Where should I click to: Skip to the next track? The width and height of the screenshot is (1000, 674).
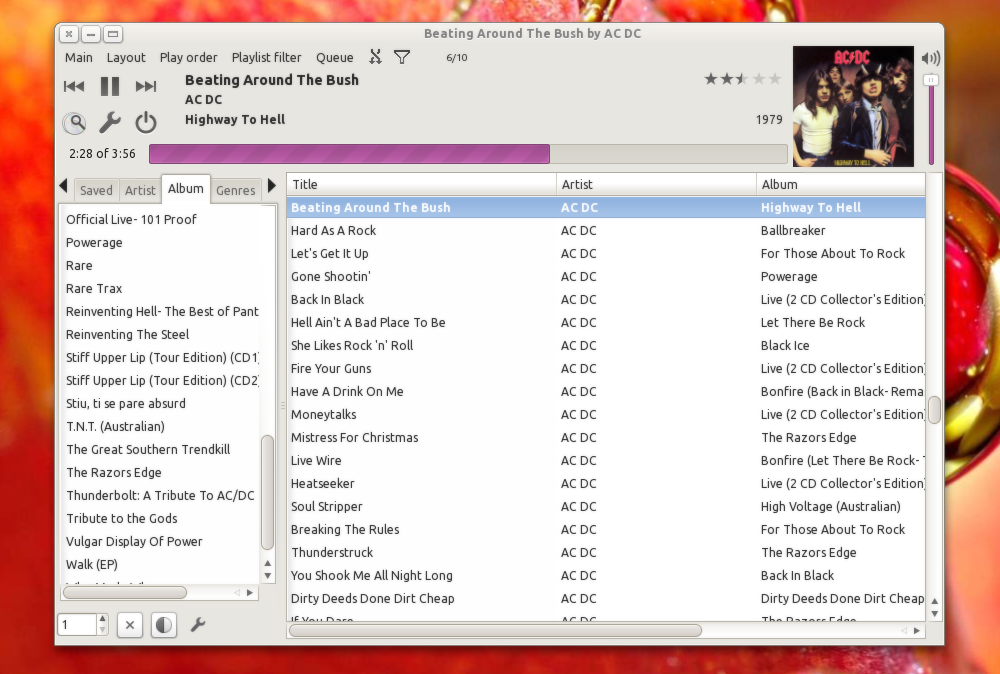[146, 86]
